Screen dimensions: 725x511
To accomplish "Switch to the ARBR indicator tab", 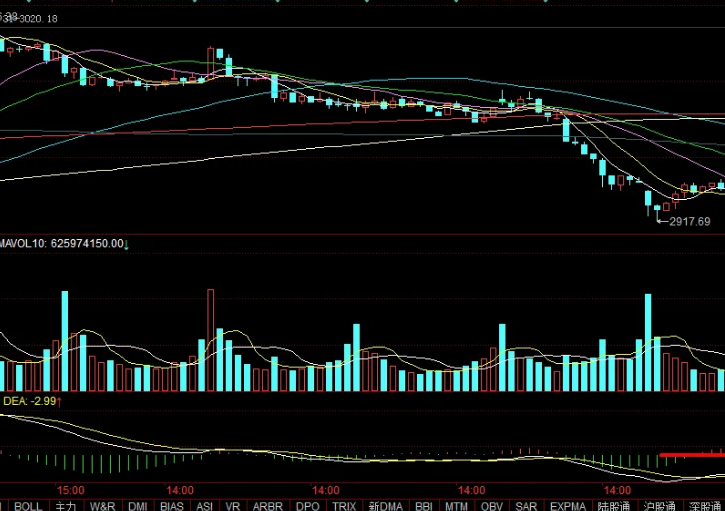I will pos(268,506).
